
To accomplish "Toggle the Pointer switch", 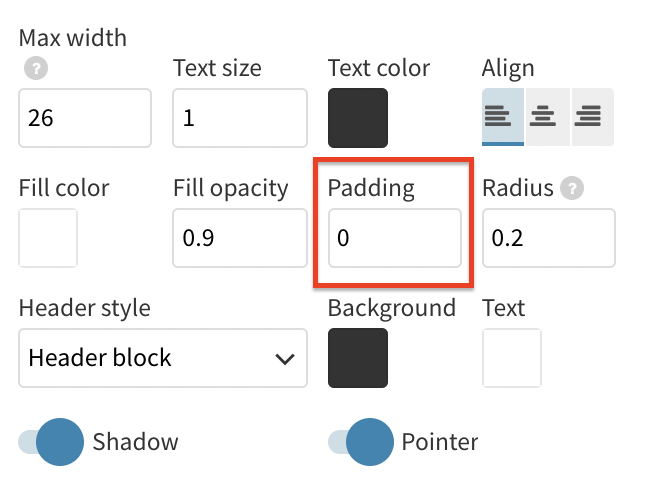I will click(361, 442).
